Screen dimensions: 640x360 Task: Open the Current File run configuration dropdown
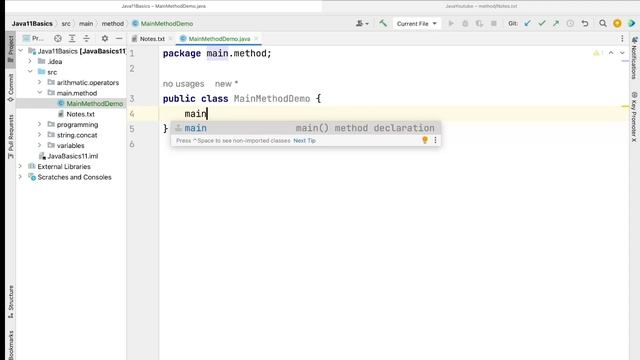[x=416, y=24]
